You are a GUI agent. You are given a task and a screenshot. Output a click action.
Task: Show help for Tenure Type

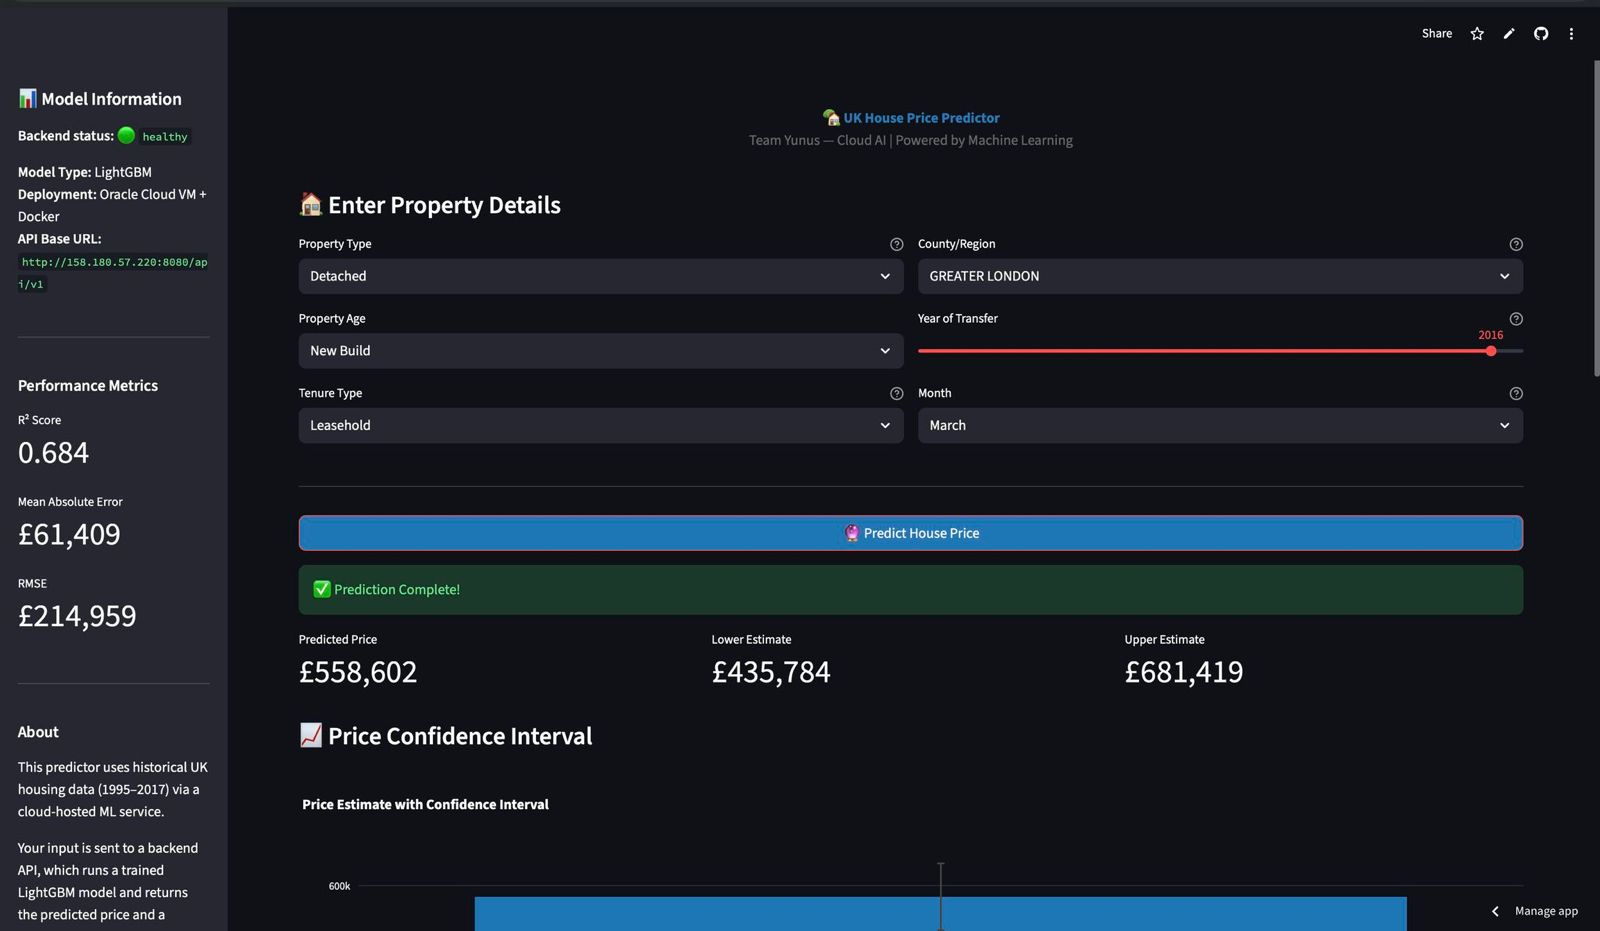896,394
